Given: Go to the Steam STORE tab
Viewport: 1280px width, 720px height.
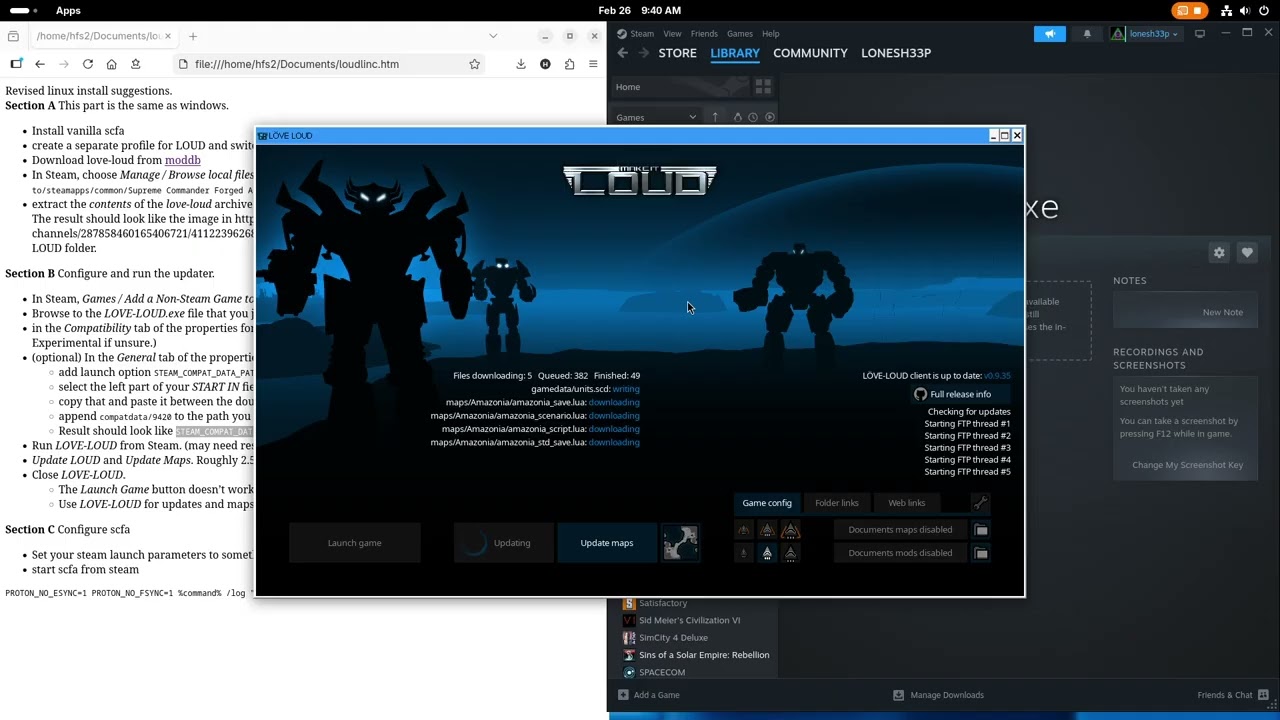Looking at the screenshot, I should click(677, 53).
